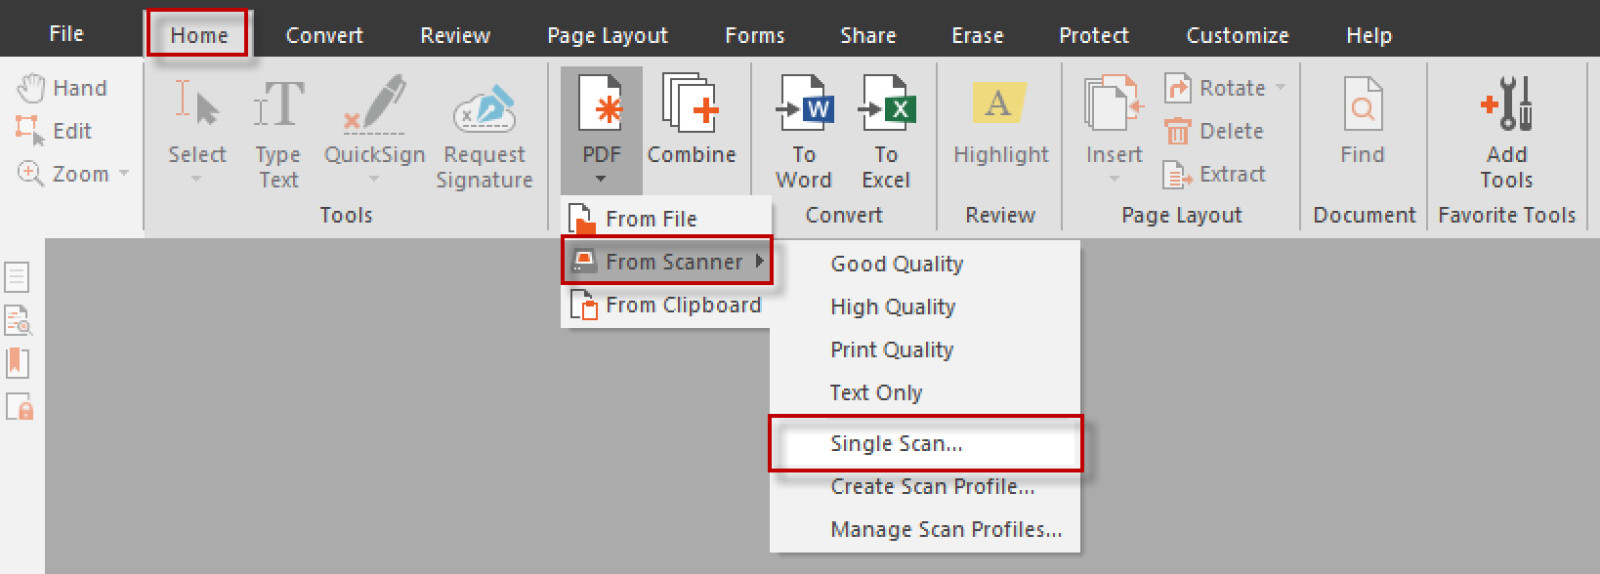Activate the Edit tool
1600x574 pixels.
(x=54, y=131)
